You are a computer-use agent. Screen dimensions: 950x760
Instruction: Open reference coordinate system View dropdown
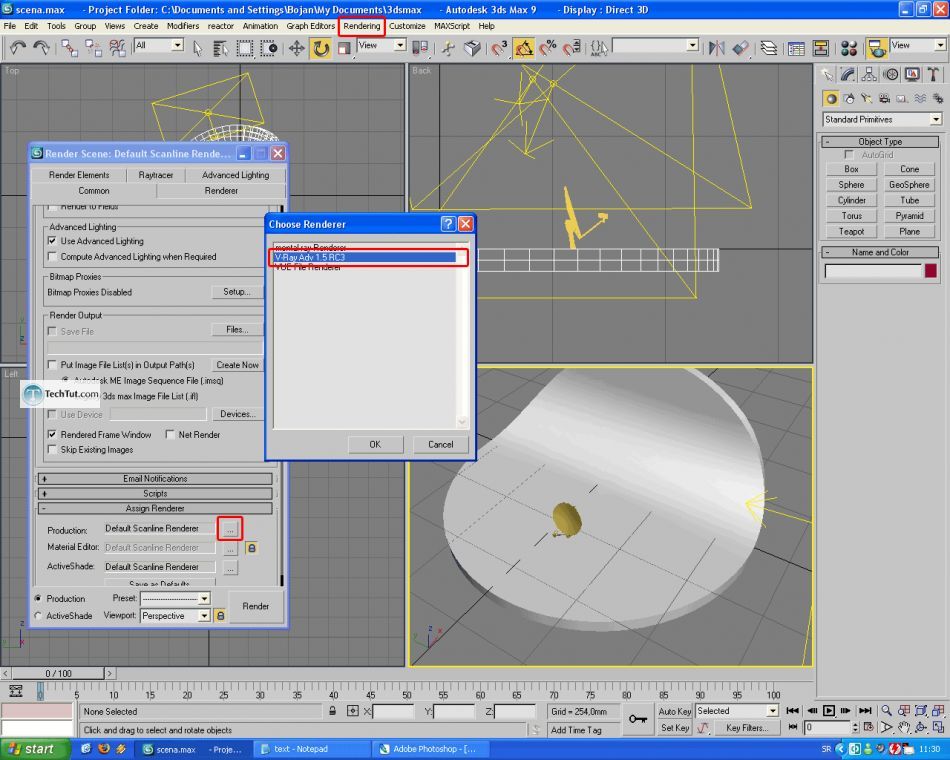click(x=381, y=45)
